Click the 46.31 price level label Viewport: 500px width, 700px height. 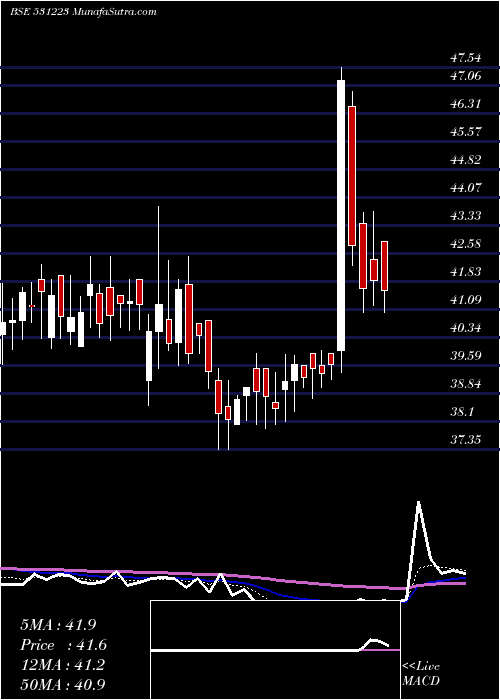pos(466,104)
